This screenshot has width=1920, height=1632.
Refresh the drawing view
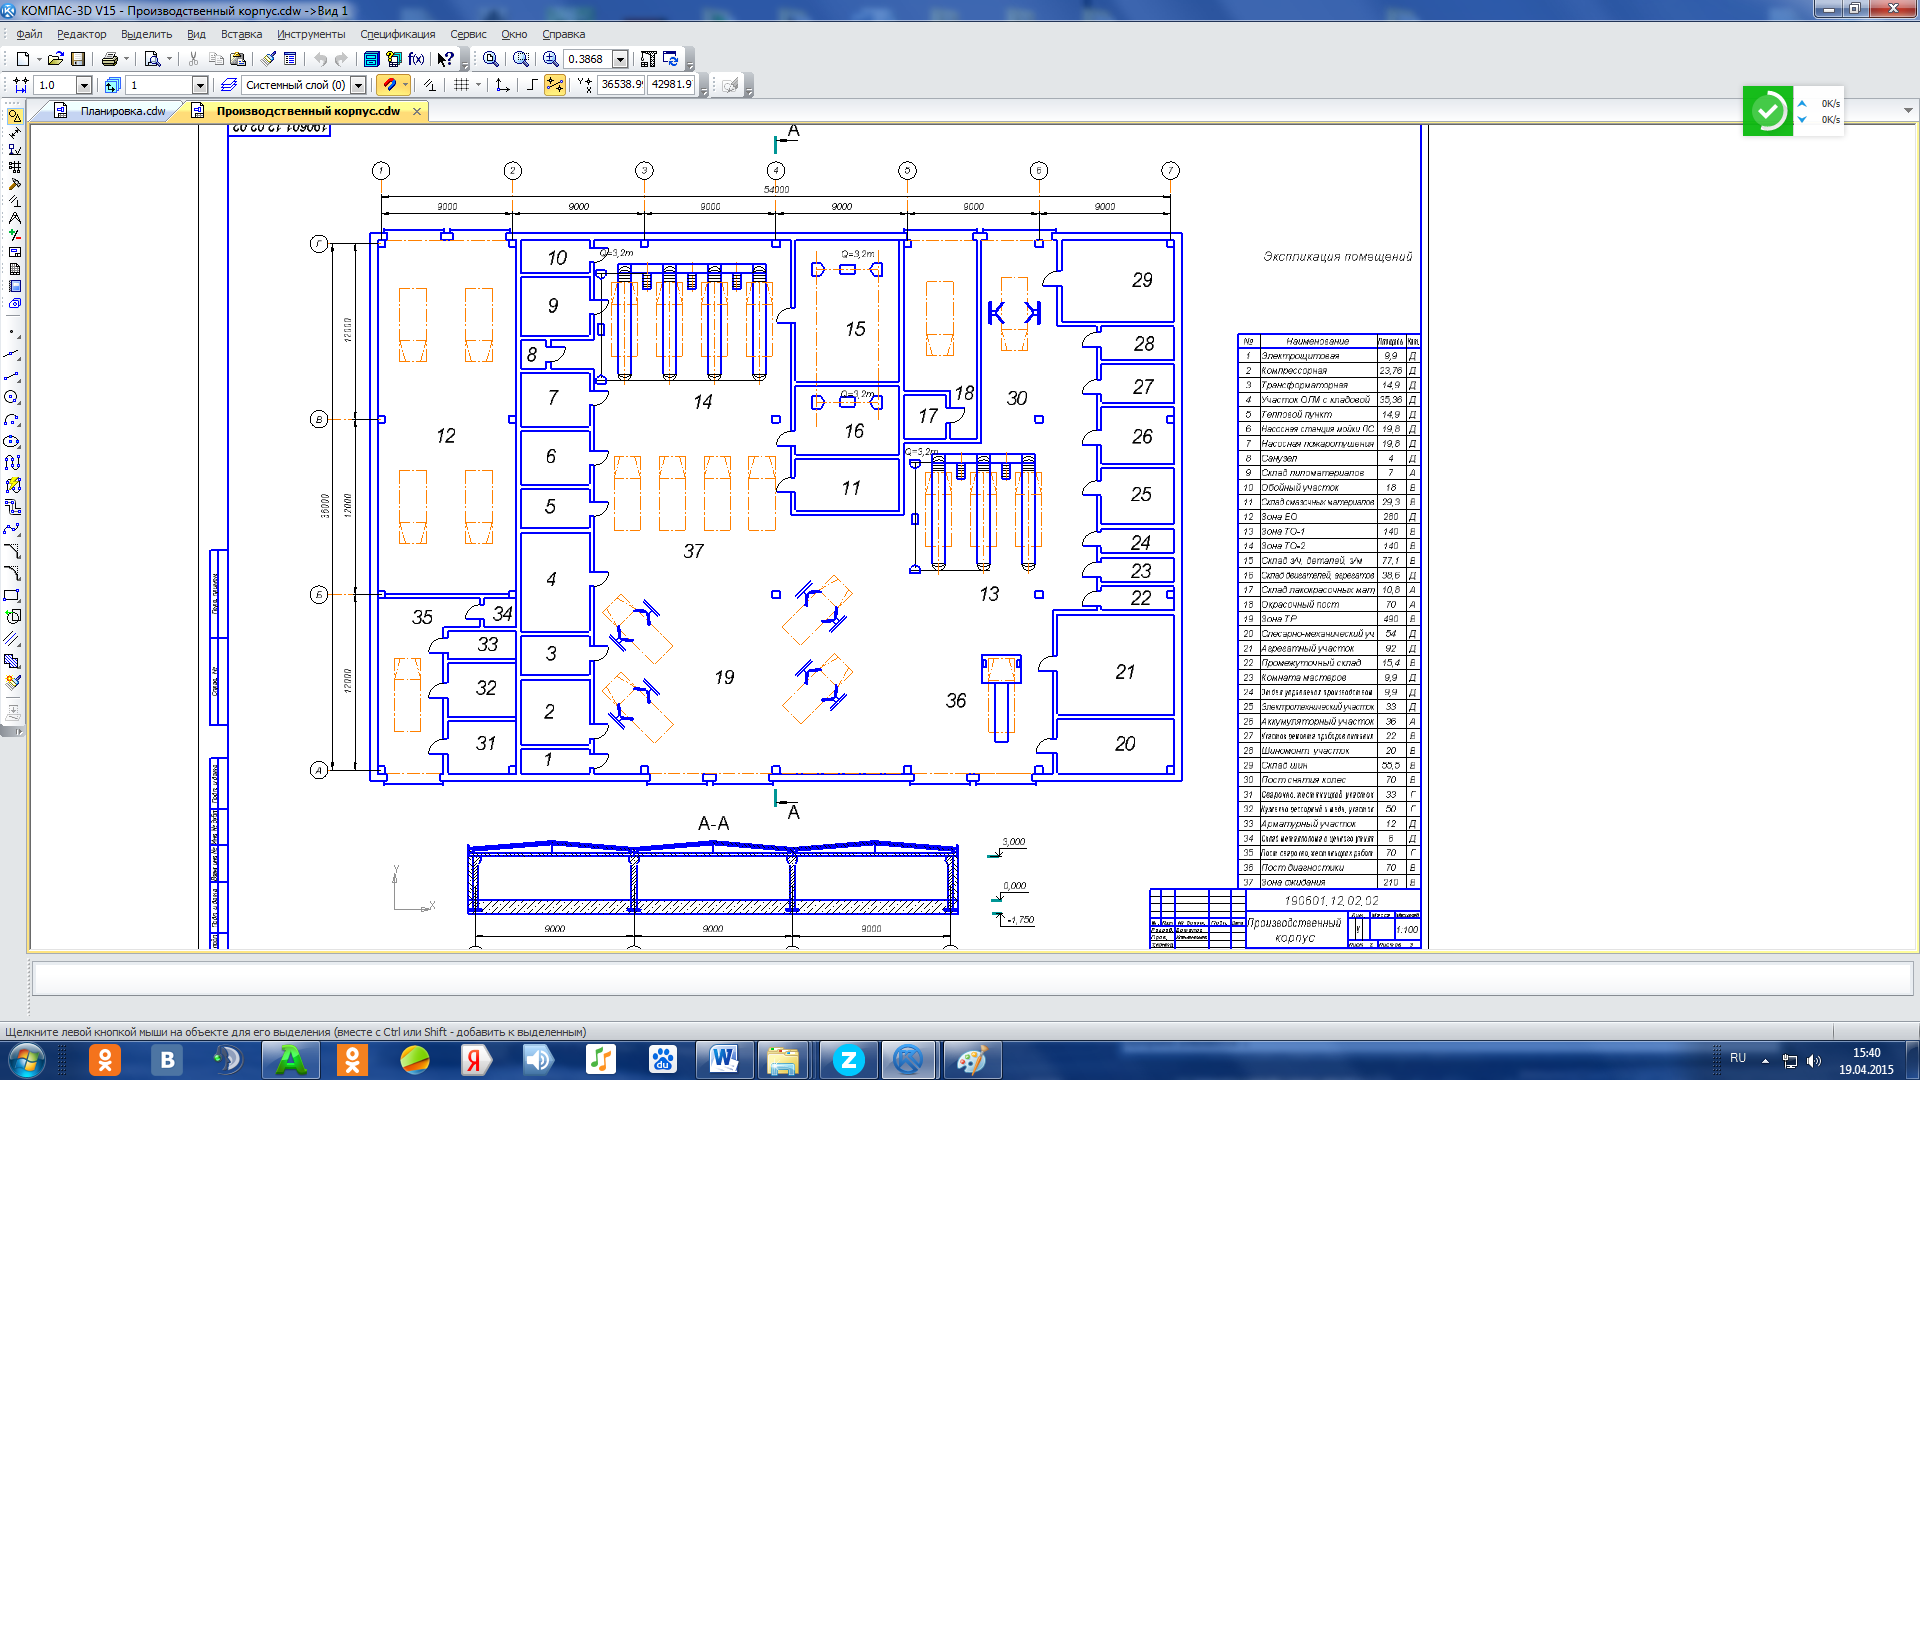[x=671, y=59]
